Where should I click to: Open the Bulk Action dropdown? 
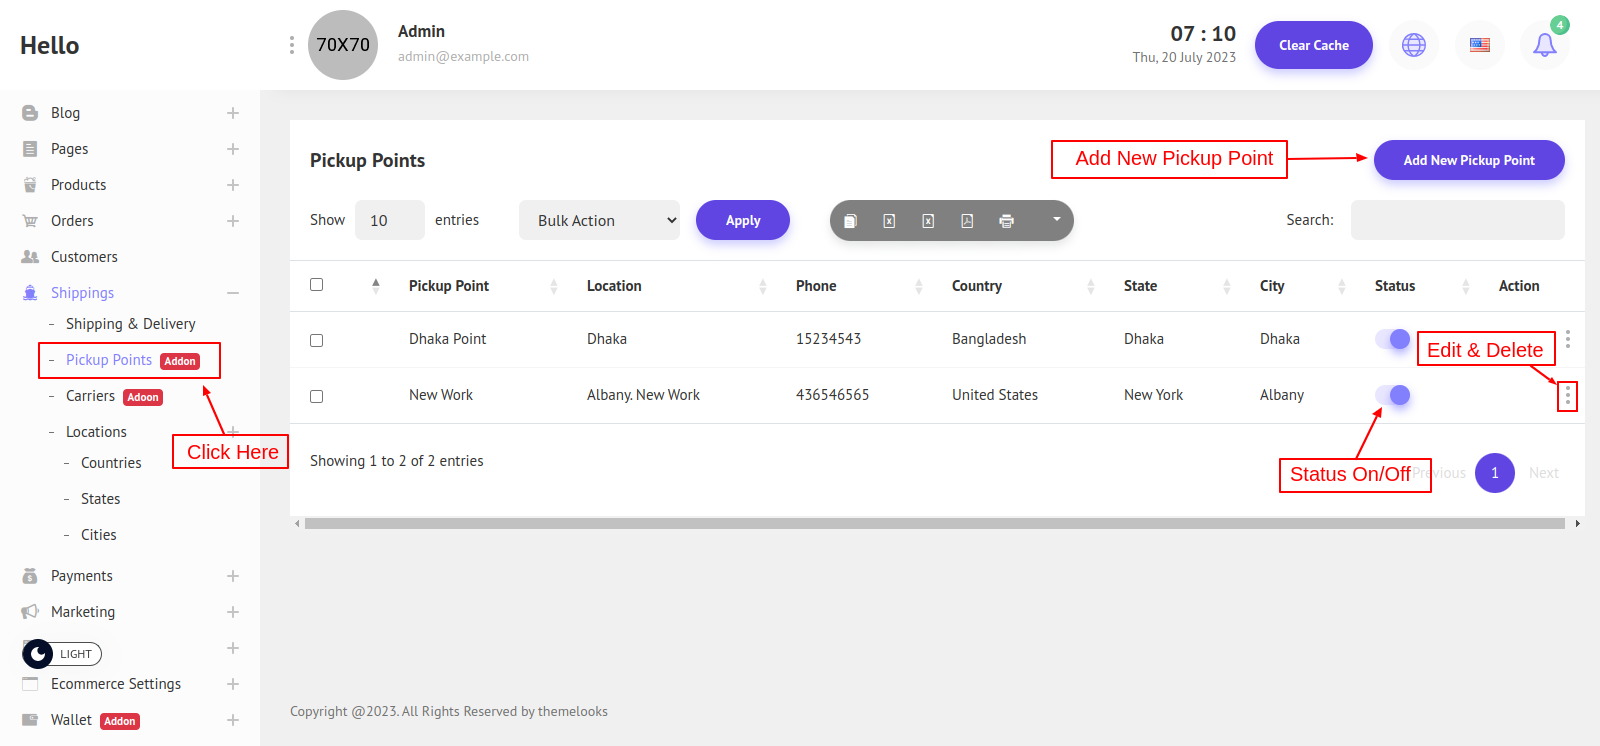click(599, 220)
